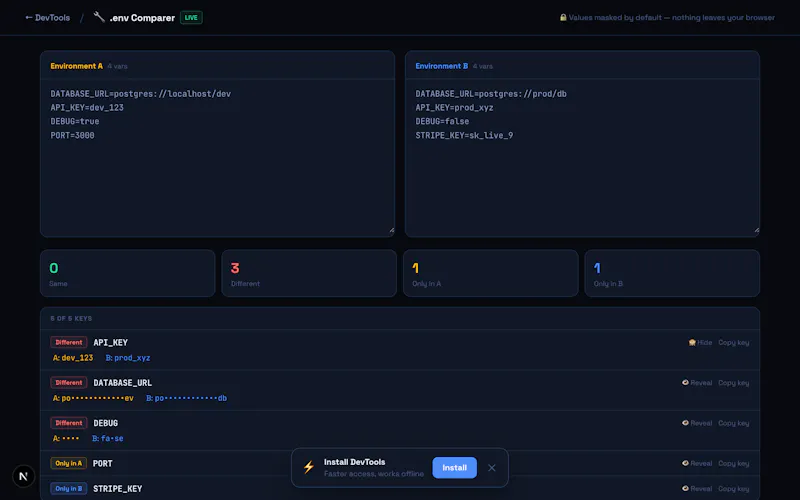Filter by the Same count card

coord(128,273)
